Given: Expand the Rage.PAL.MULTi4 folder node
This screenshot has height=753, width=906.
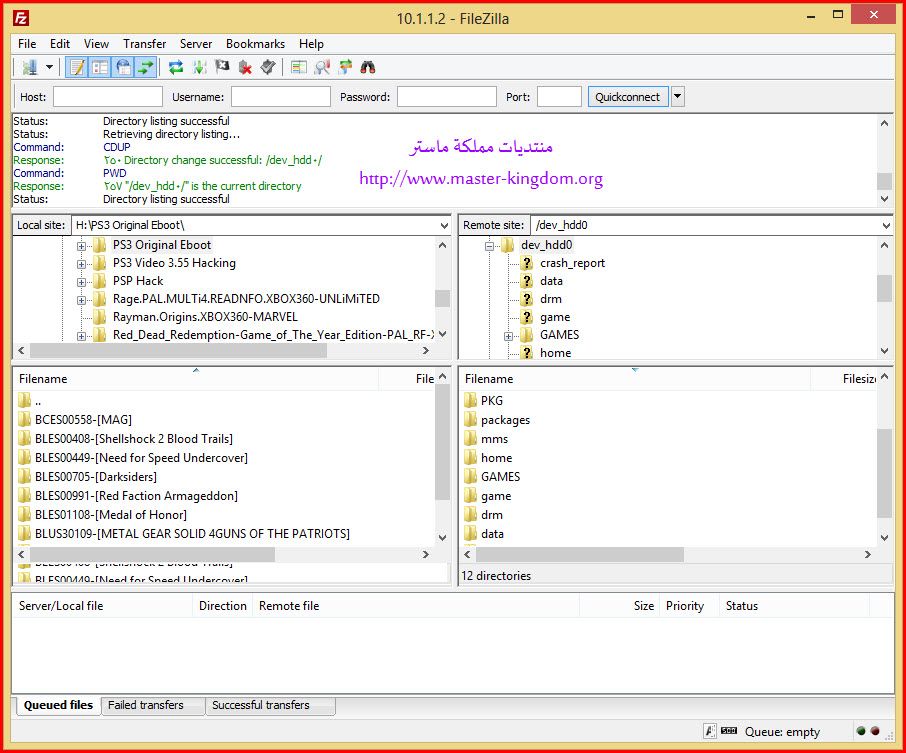Looking at the screenshot, I should [x=81, y=300].
